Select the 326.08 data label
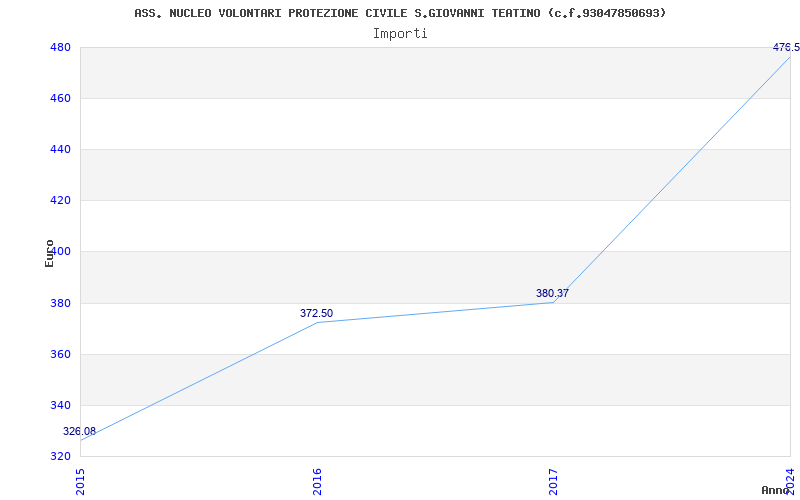The image size is (800, 500). (x=80, y=431)
